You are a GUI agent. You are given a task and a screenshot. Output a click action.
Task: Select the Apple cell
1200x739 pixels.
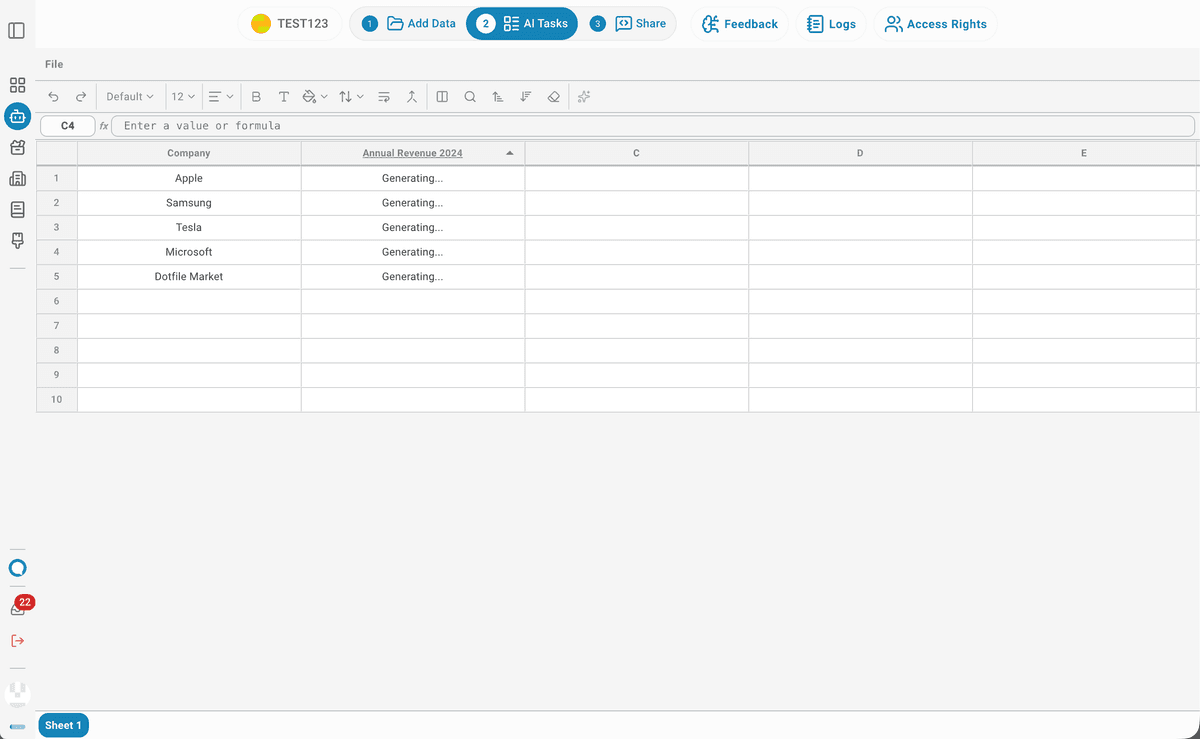(x=189, y=178)
